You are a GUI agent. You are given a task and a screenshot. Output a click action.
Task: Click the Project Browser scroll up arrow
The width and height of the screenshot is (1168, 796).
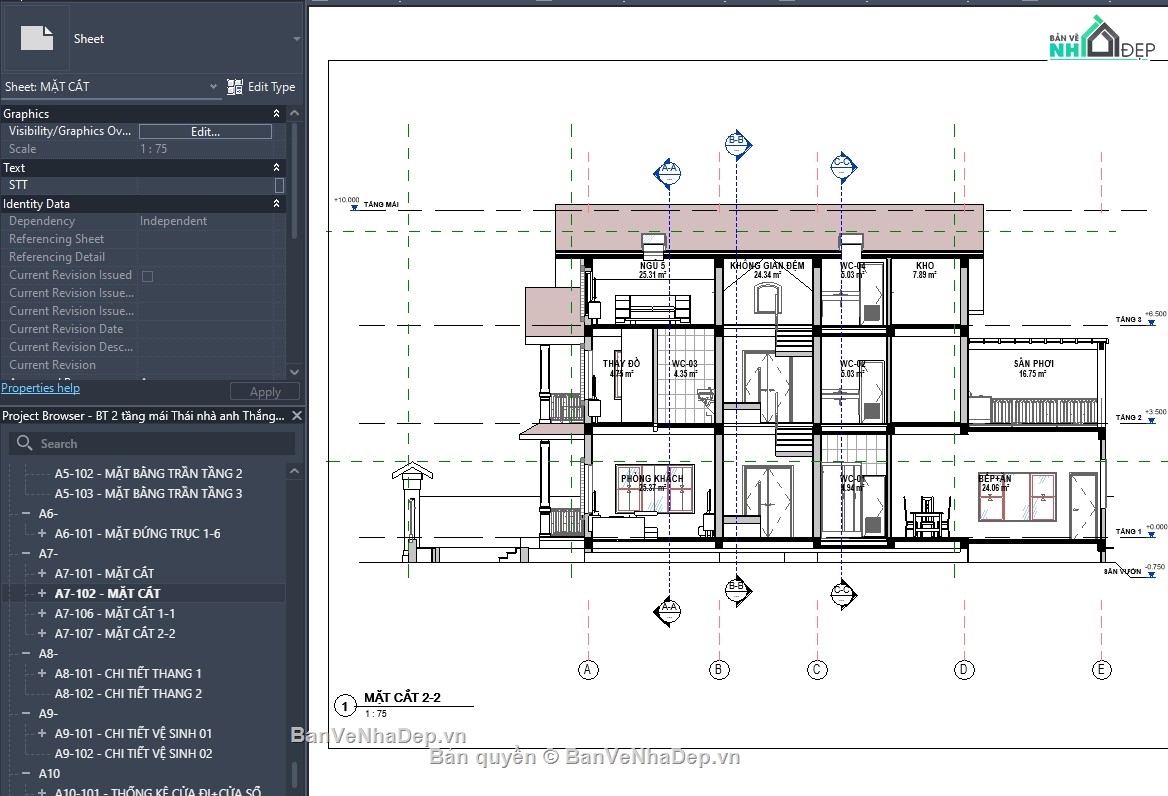pyautogui.click(x=294, y=471)
